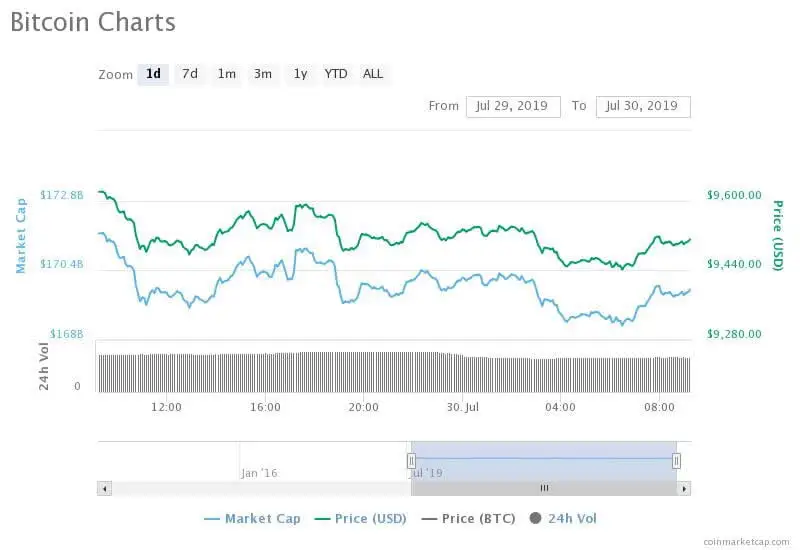Click the scrollbar left arrow
This screenshot has width=800, height=550.
104,488
